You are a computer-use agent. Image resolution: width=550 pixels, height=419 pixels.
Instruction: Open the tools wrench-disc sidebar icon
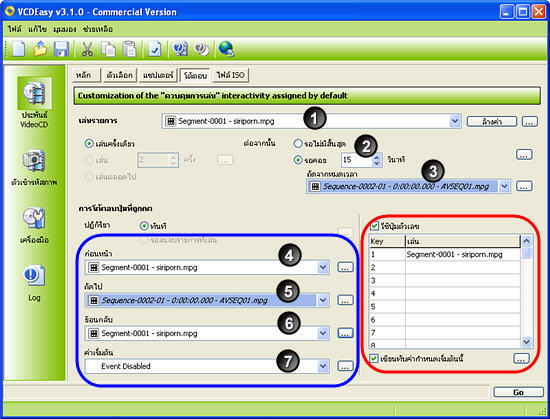click(34, 218)
